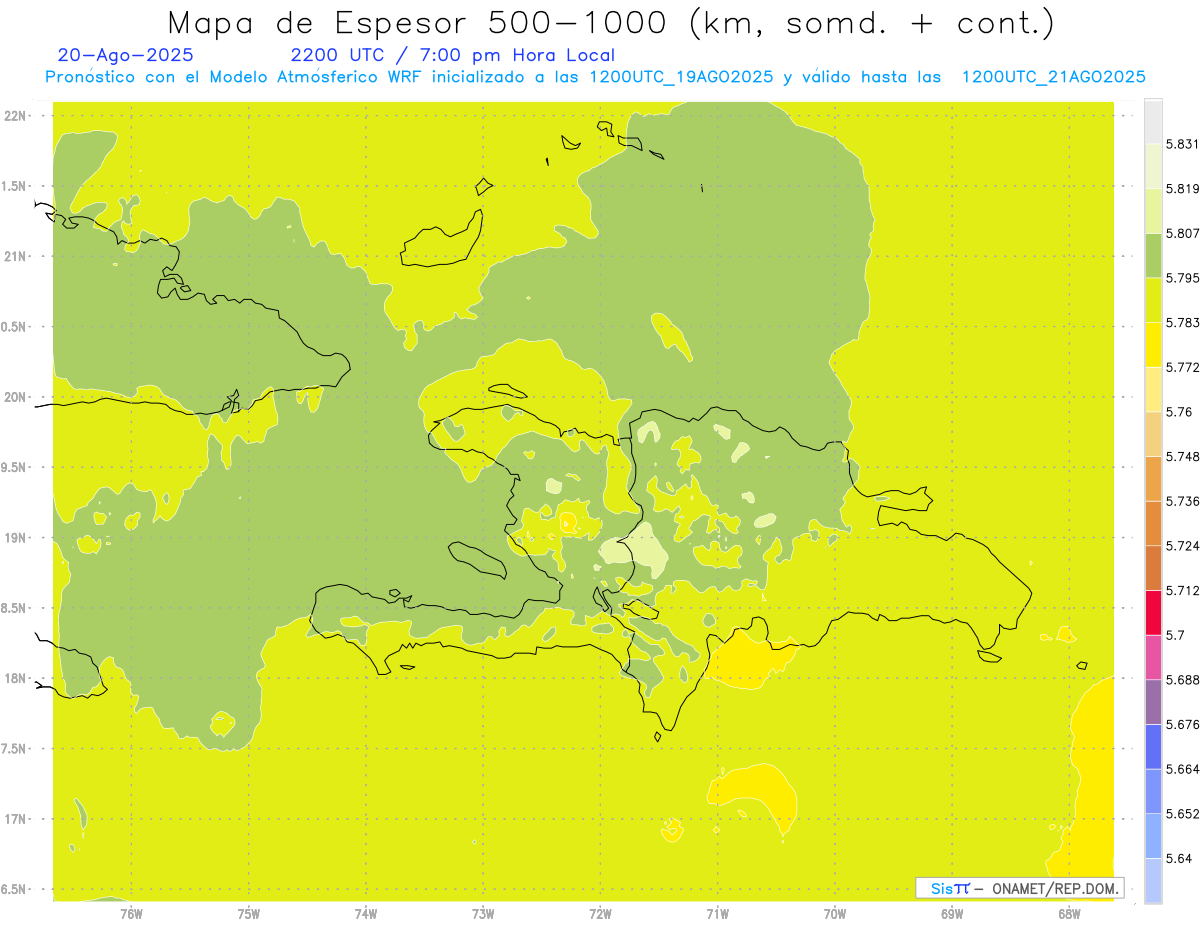This screenshot has height=927, width=1200.
Task: Click the legend value 5.652
Action: click(1183, 814)
